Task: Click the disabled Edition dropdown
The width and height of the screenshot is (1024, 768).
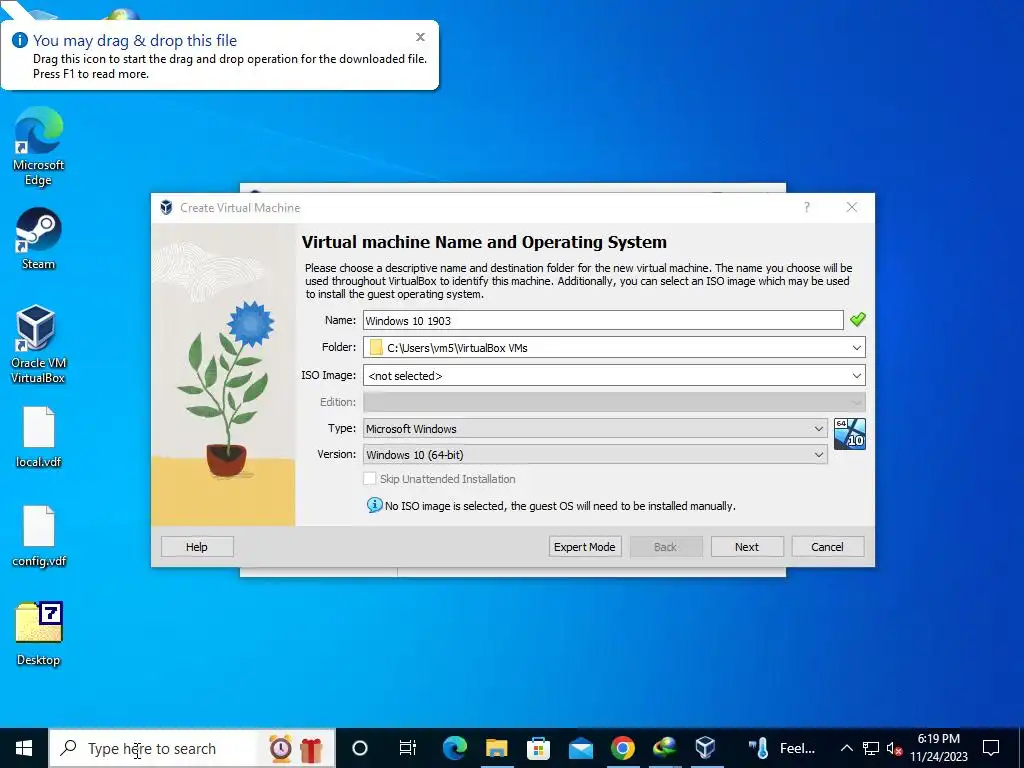Action: coord(614,402)
